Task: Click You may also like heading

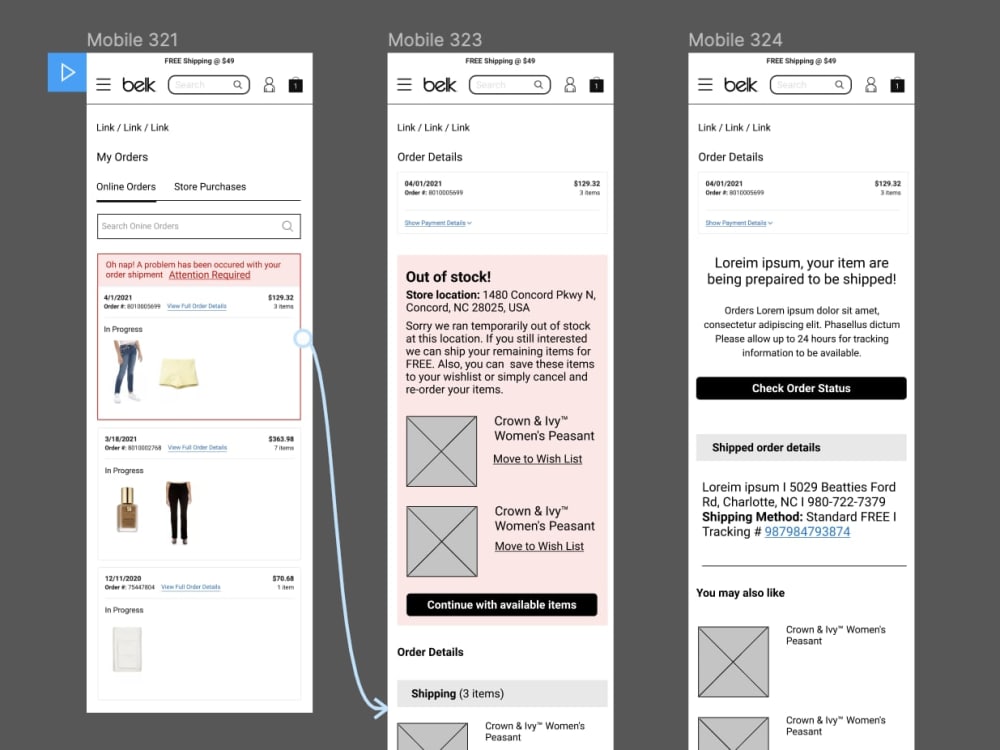Action: 740,593
